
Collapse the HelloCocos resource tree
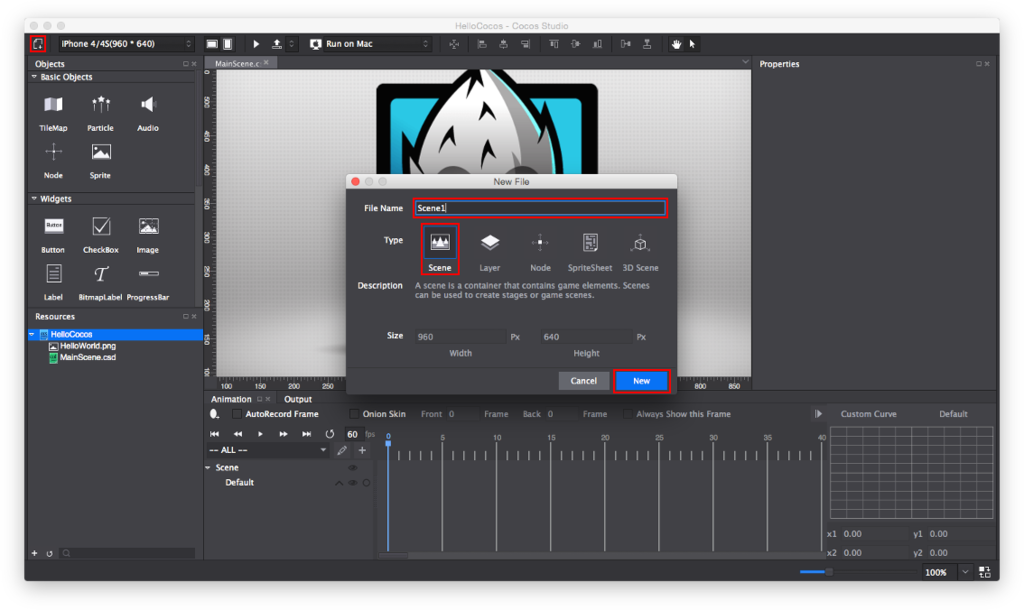32,334
